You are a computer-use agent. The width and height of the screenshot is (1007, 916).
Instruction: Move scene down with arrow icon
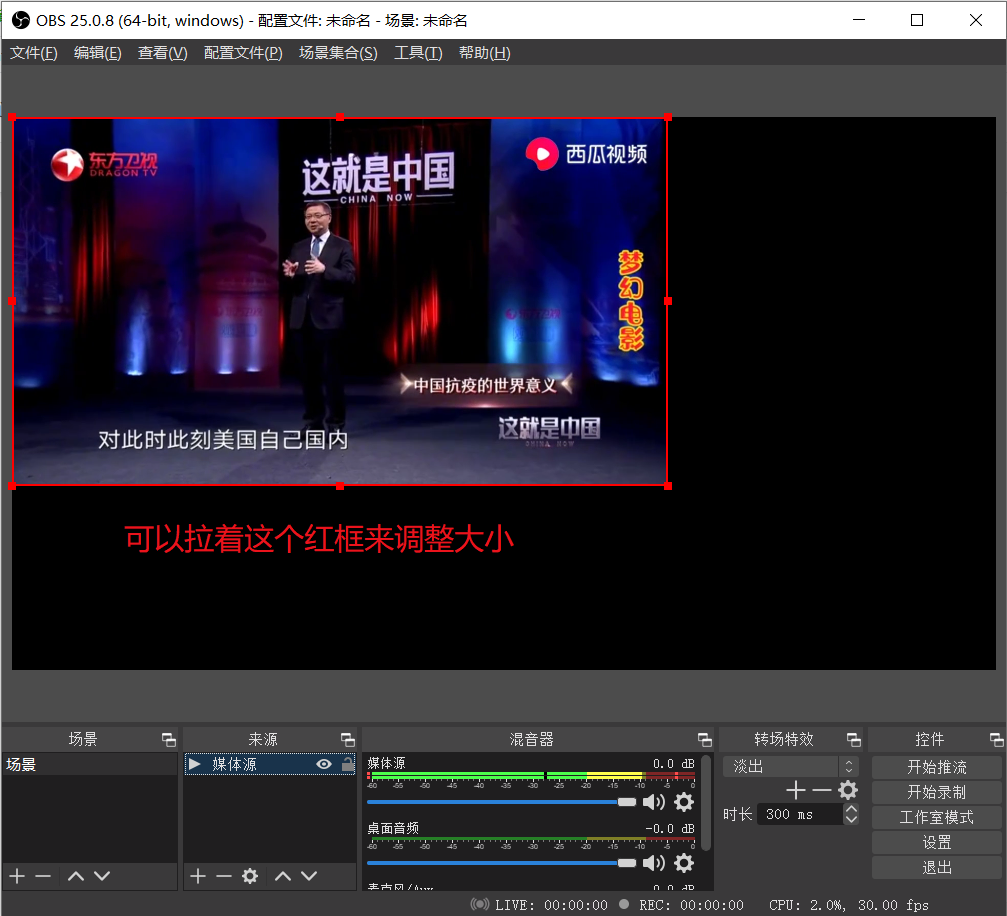(102, 876)
